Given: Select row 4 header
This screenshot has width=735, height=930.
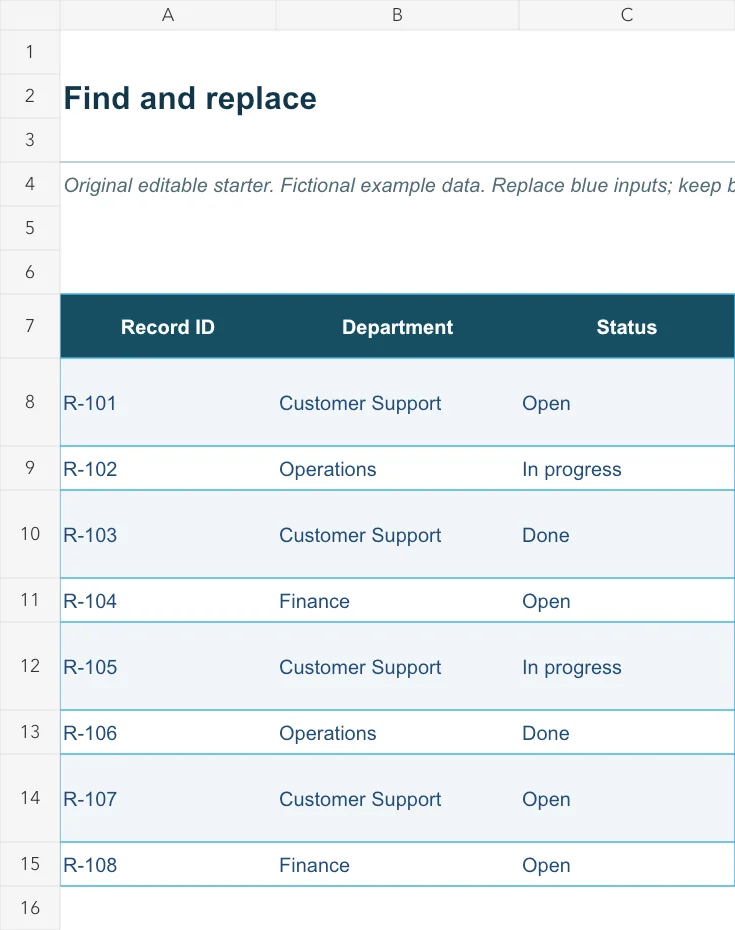Looking at the screenshot, I should [30, 184].
